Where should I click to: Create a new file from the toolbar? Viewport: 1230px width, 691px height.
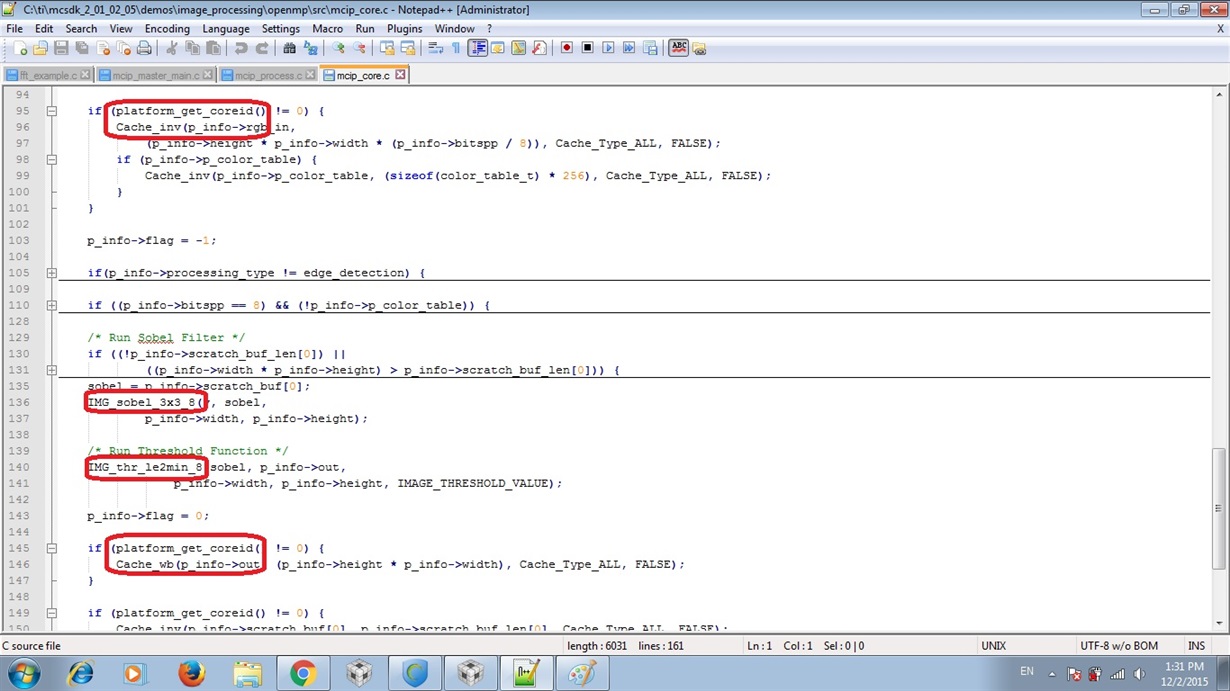[19, 48]
